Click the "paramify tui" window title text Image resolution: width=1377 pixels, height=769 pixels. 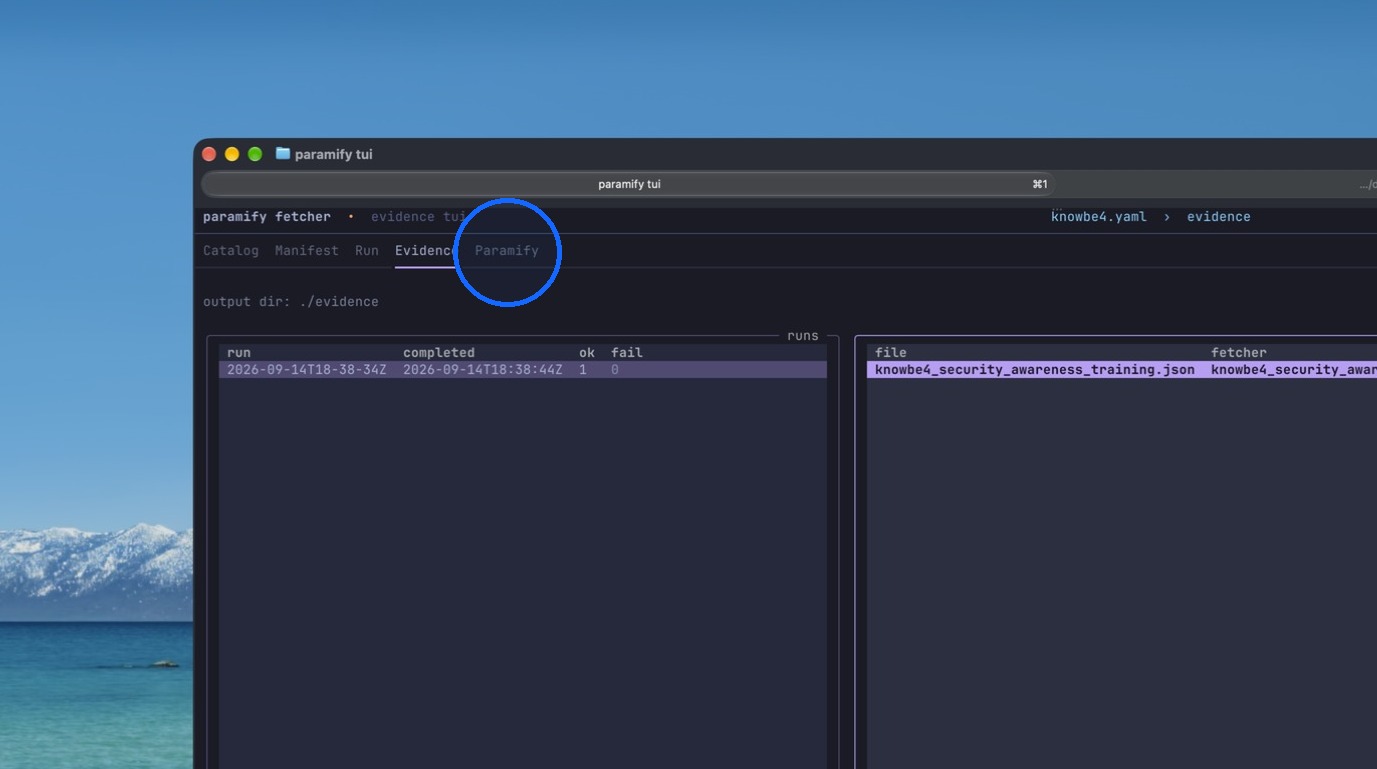point(334,154)
